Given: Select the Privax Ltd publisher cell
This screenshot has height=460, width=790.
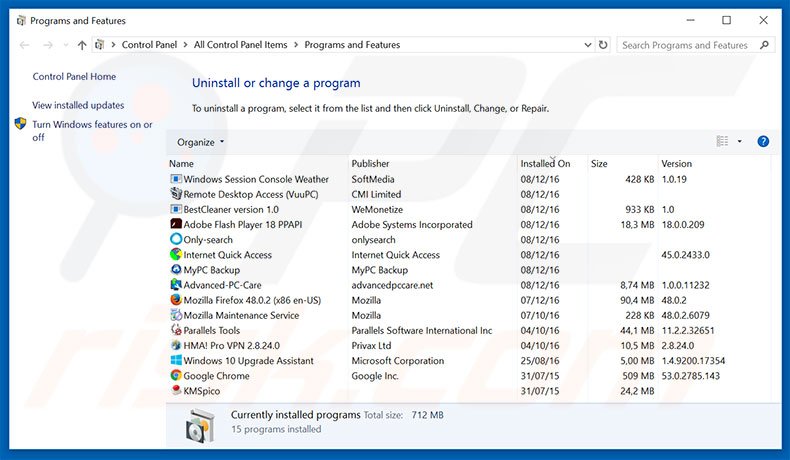Looking at the screenshot, I should (x=371, y=346).
